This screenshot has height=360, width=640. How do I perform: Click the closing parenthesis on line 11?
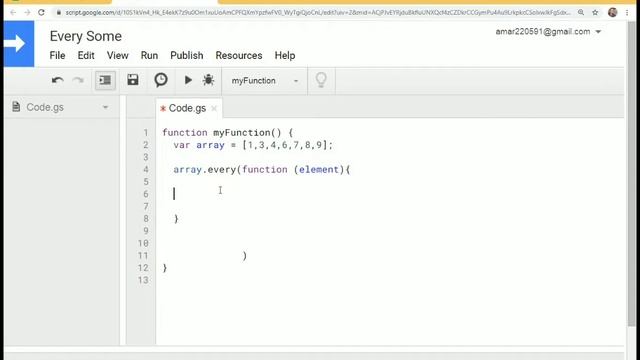(244, 256)
